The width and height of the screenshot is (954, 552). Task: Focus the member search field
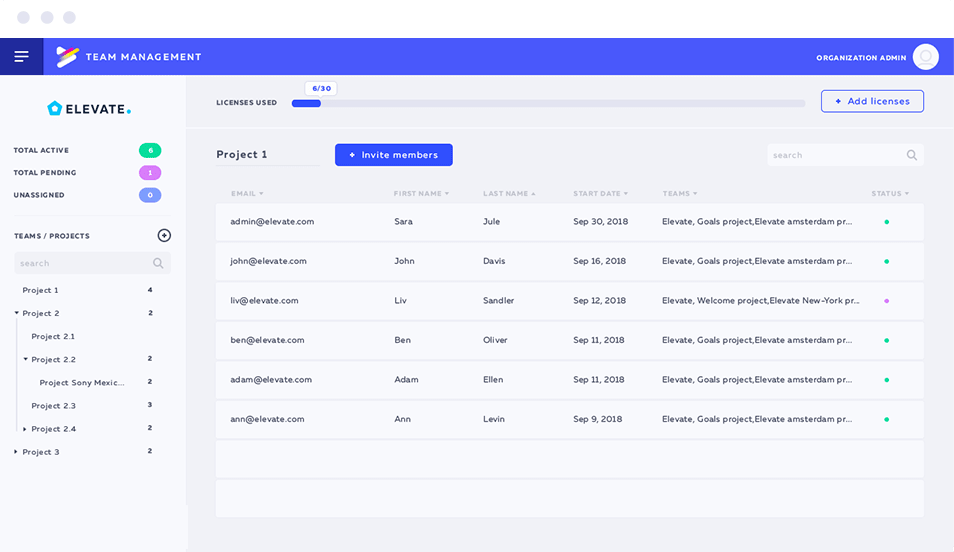pyautogui.click(x=845, y=155)
